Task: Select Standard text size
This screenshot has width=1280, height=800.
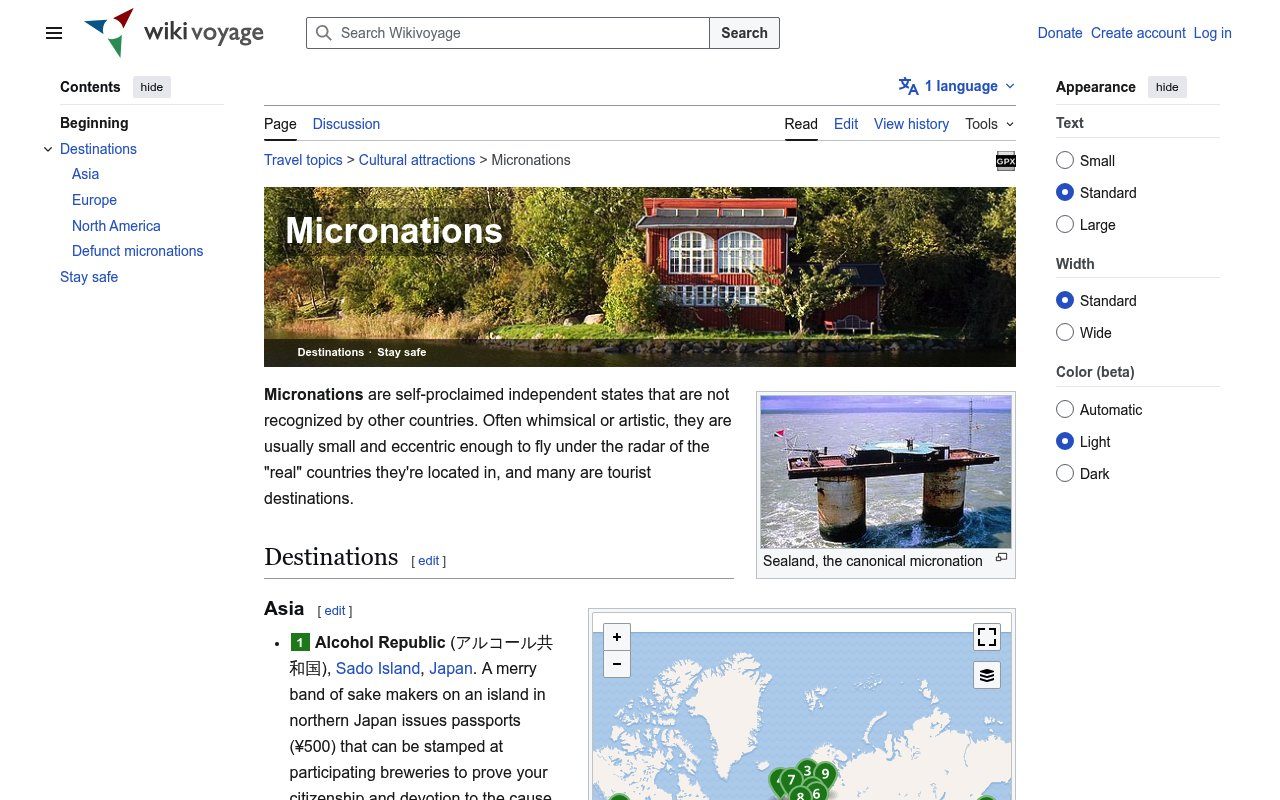Action: 1065,192
